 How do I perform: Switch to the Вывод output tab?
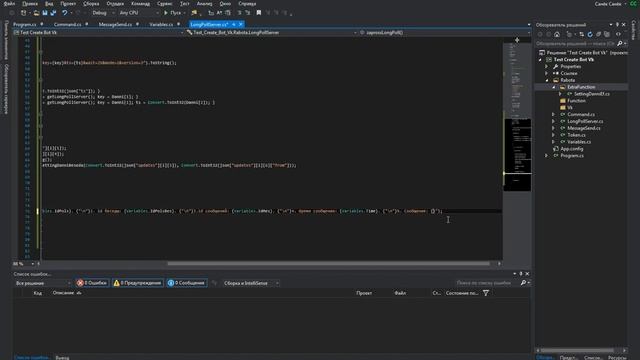coord(62,358)
